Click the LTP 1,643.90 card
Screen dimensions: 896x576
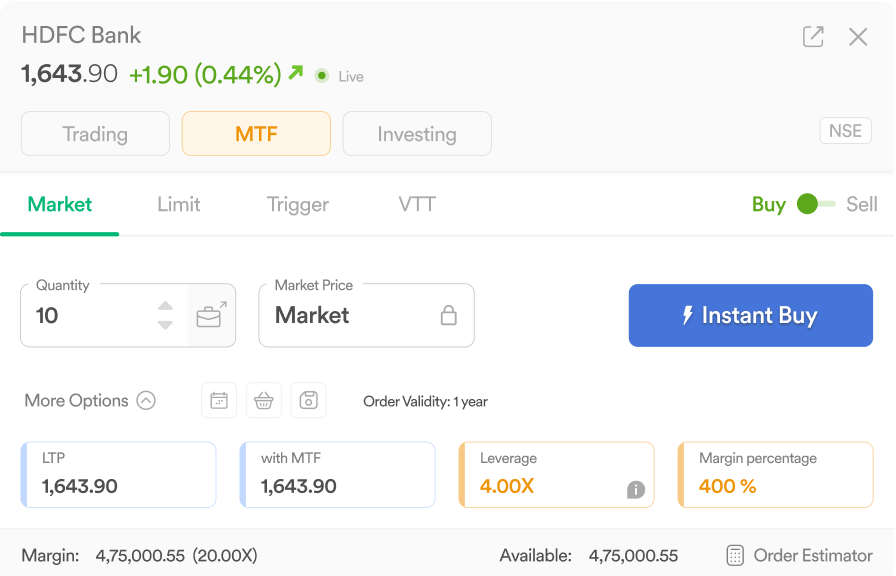[x=119, y=475]
